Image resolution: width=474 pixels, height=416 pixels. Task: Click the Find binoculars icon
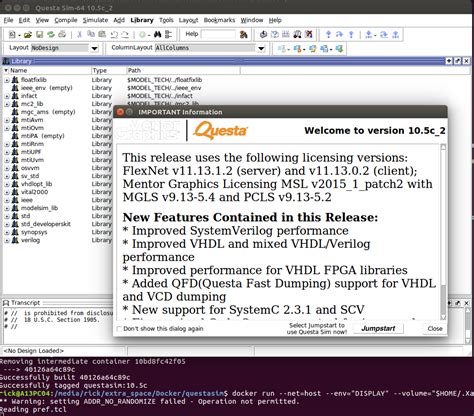[x=158, y=34]
